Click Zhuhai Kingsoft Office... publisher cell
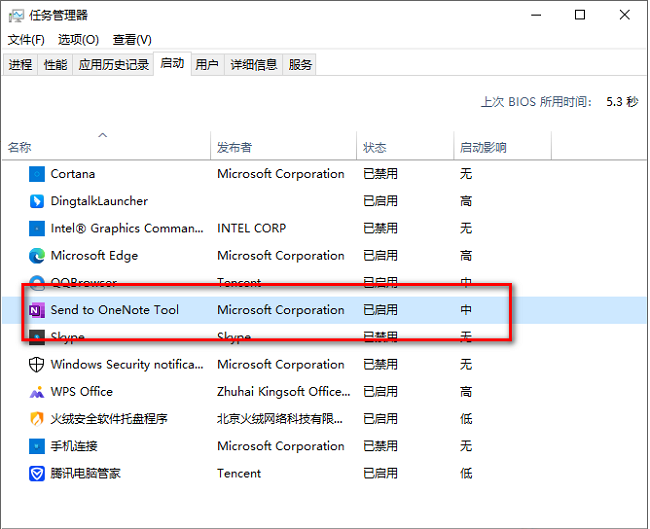Viewport: 650px width, 529px height. pyautogui.click(x=284, y=392)
